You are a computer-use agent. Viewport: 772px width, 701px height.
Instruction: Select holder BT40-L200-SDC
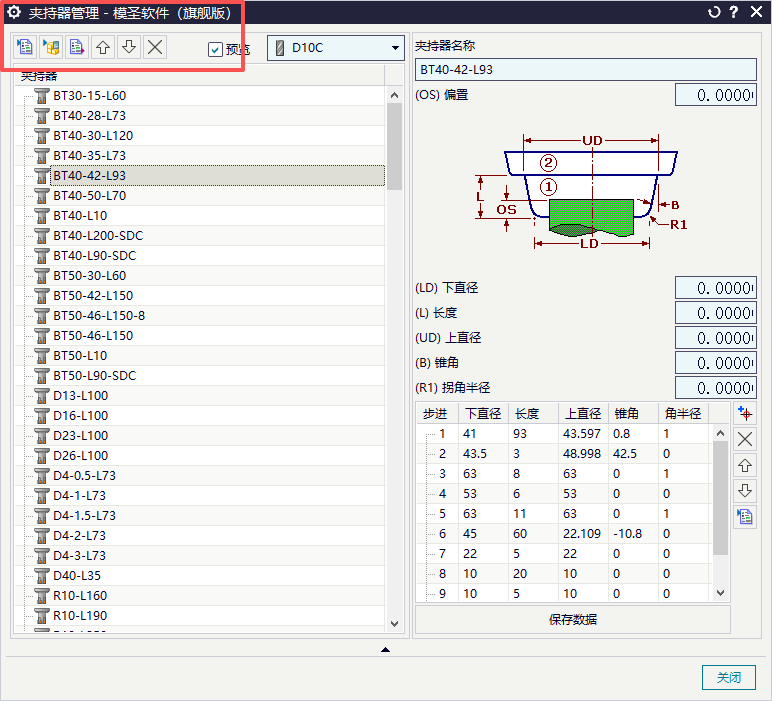98,236
